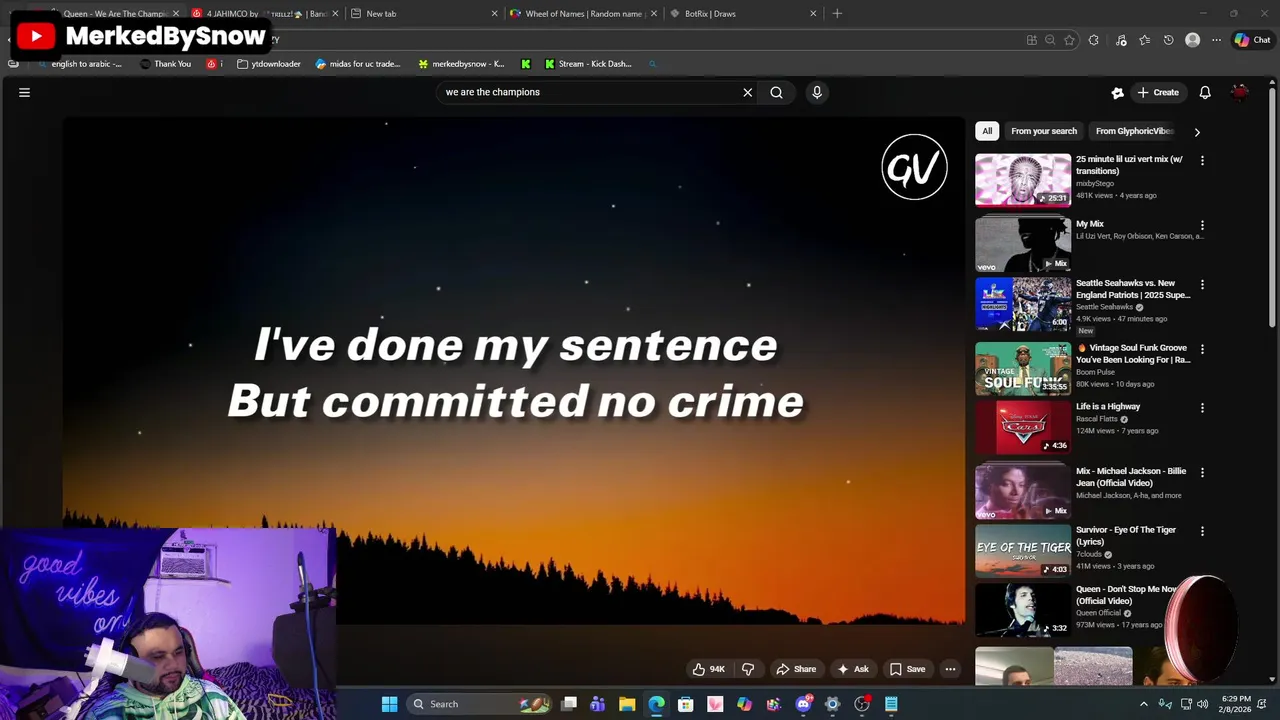Image resolution: width=1280 pixels, height=720 pixels.
Task: Open options menu for Seattle Seahawks video
Action: coord(1202,284)
